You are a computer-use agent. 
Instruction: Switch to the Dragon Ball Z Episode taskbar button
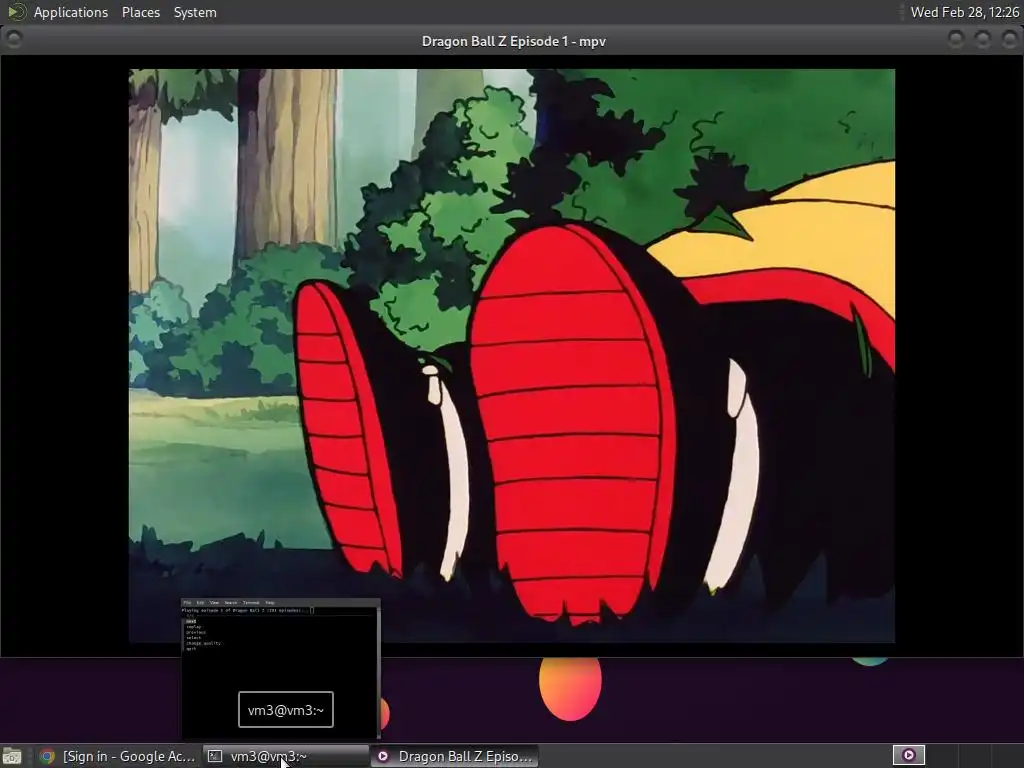tap(455, 756)
